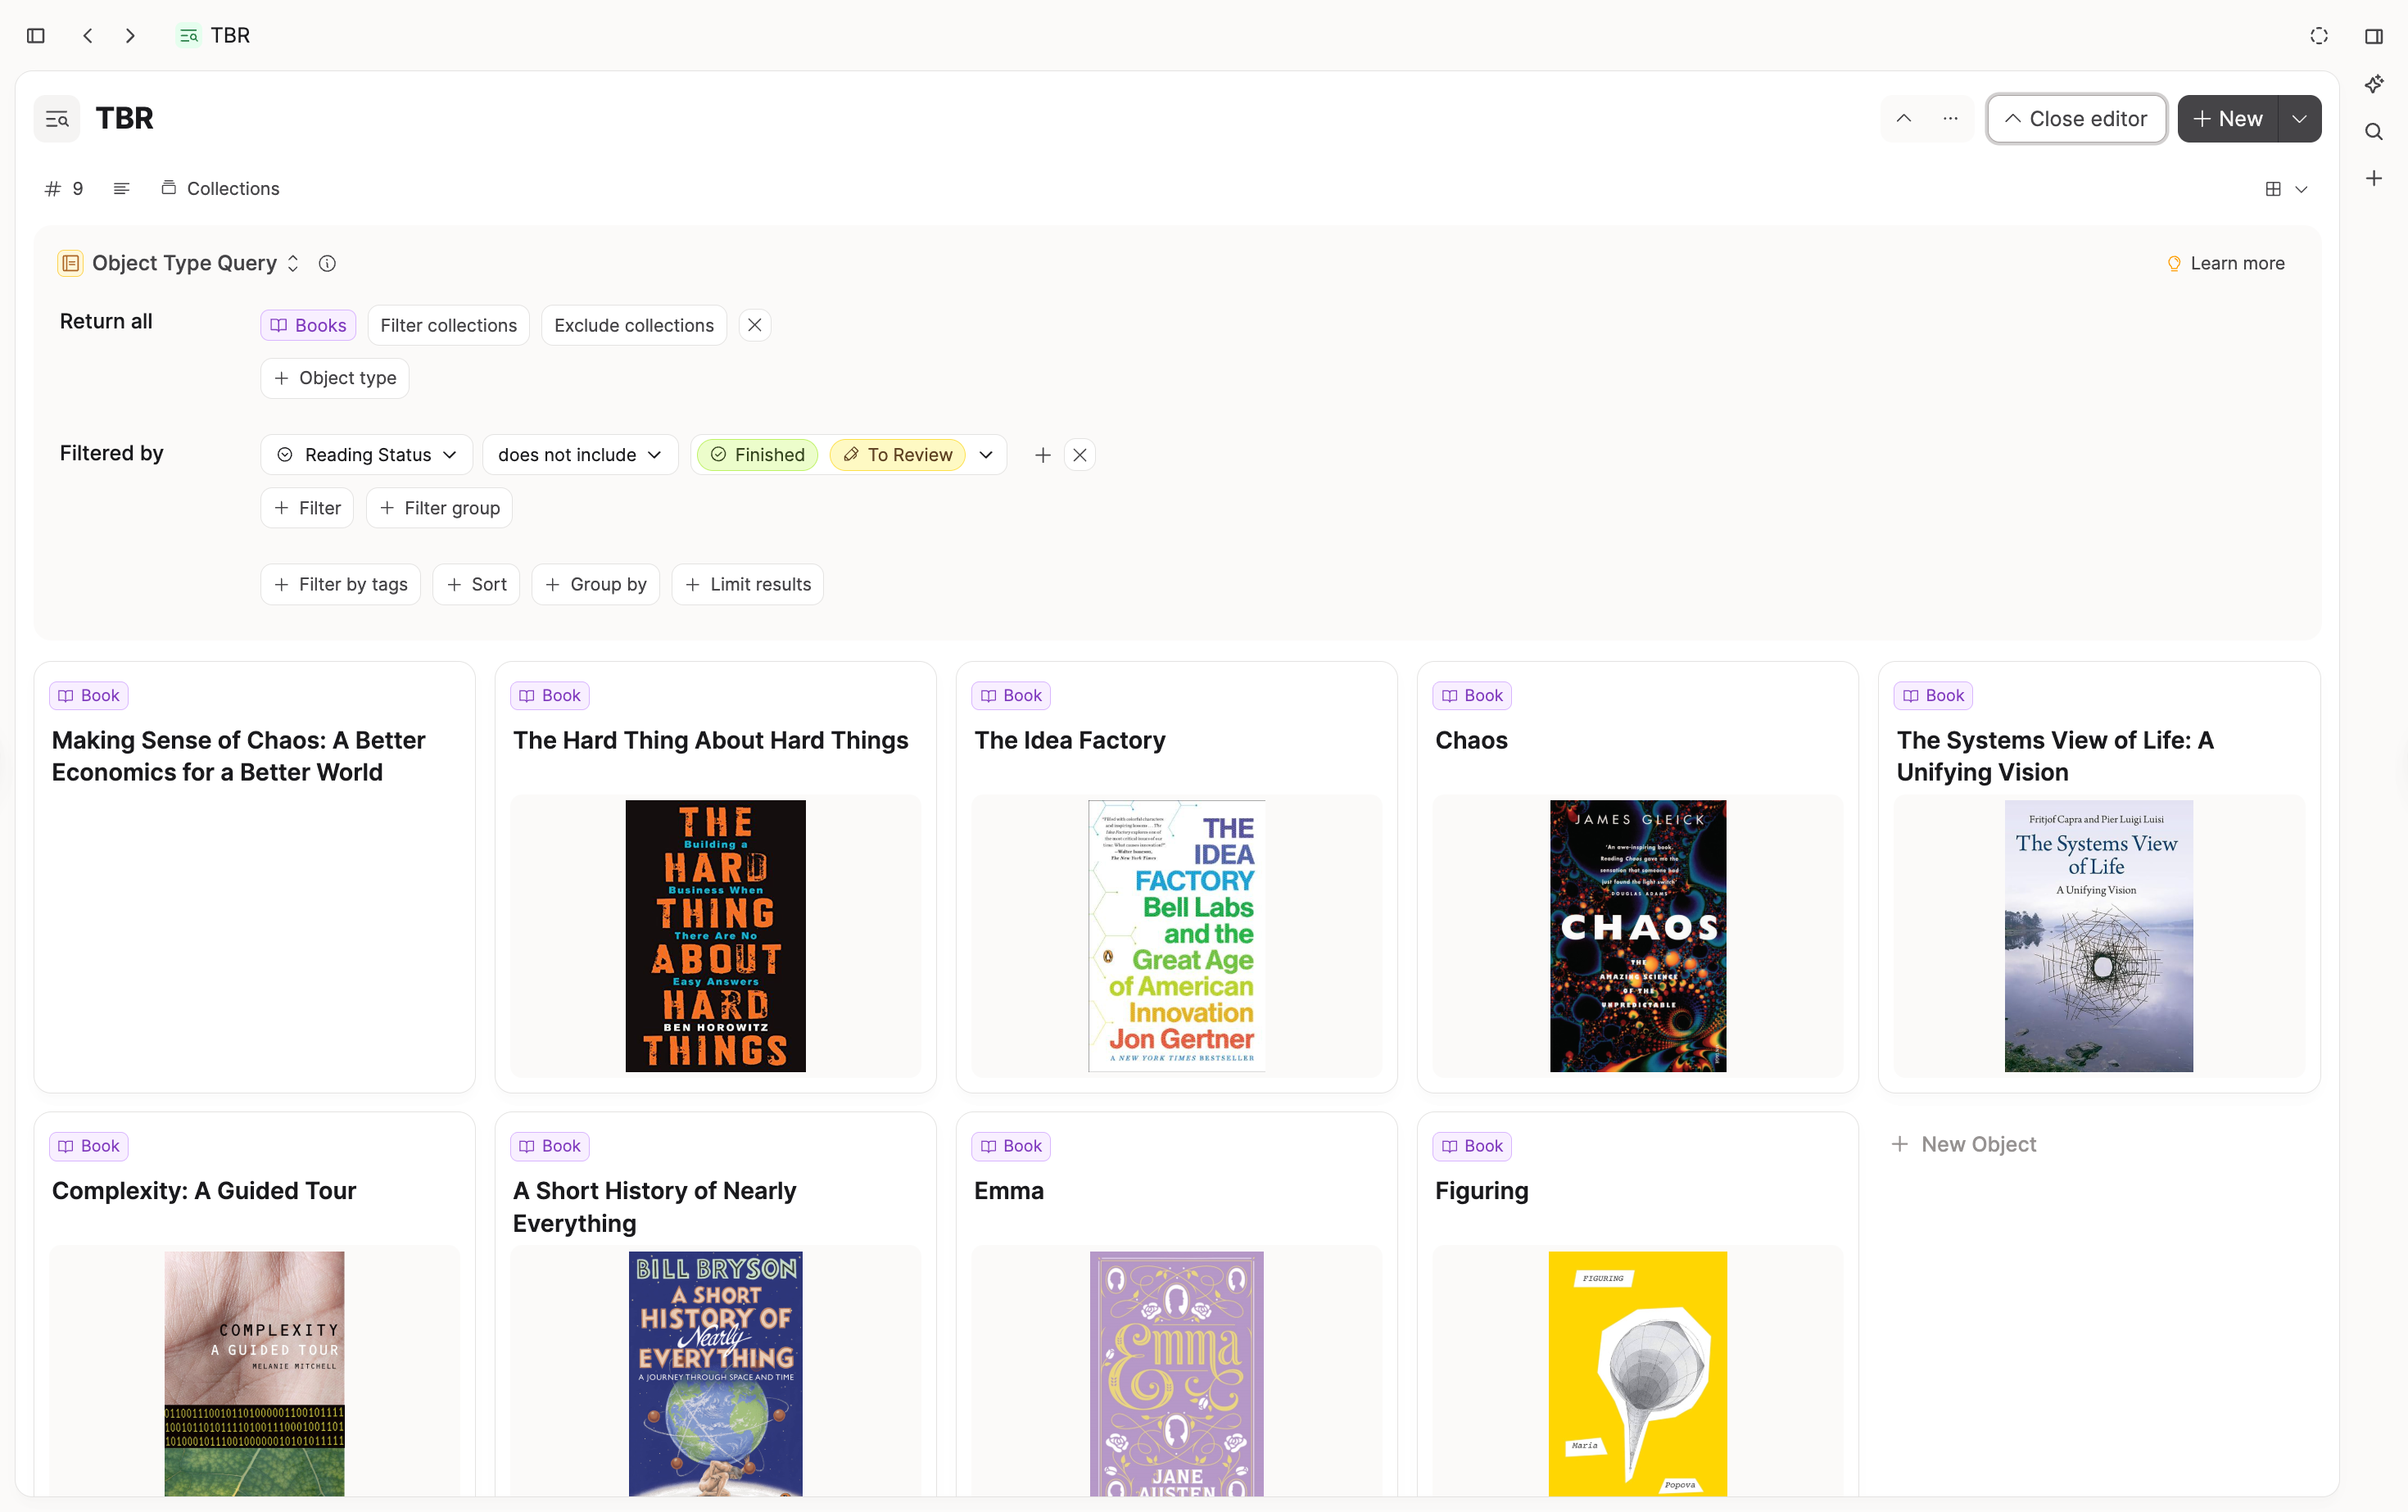This screenshot has width=2408, height=1512.
Task: Click the Finished status tag
Action: [x=757, y=455]
